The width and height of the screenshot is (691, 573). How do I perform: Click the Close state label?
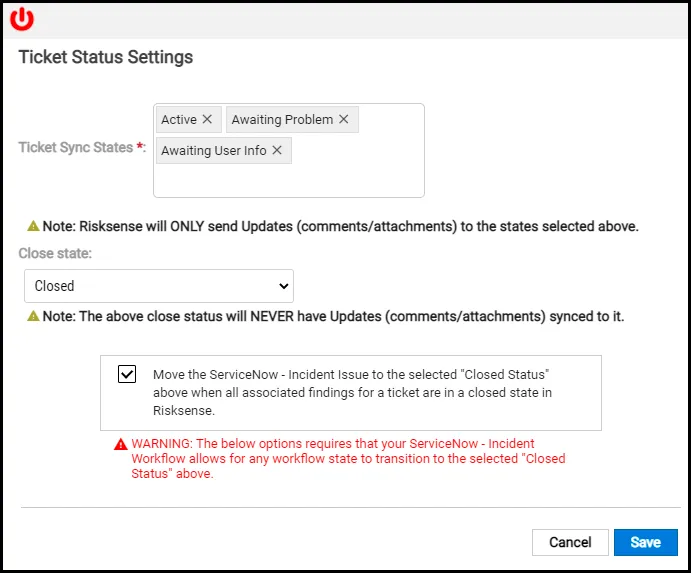[x=55, y=253]
